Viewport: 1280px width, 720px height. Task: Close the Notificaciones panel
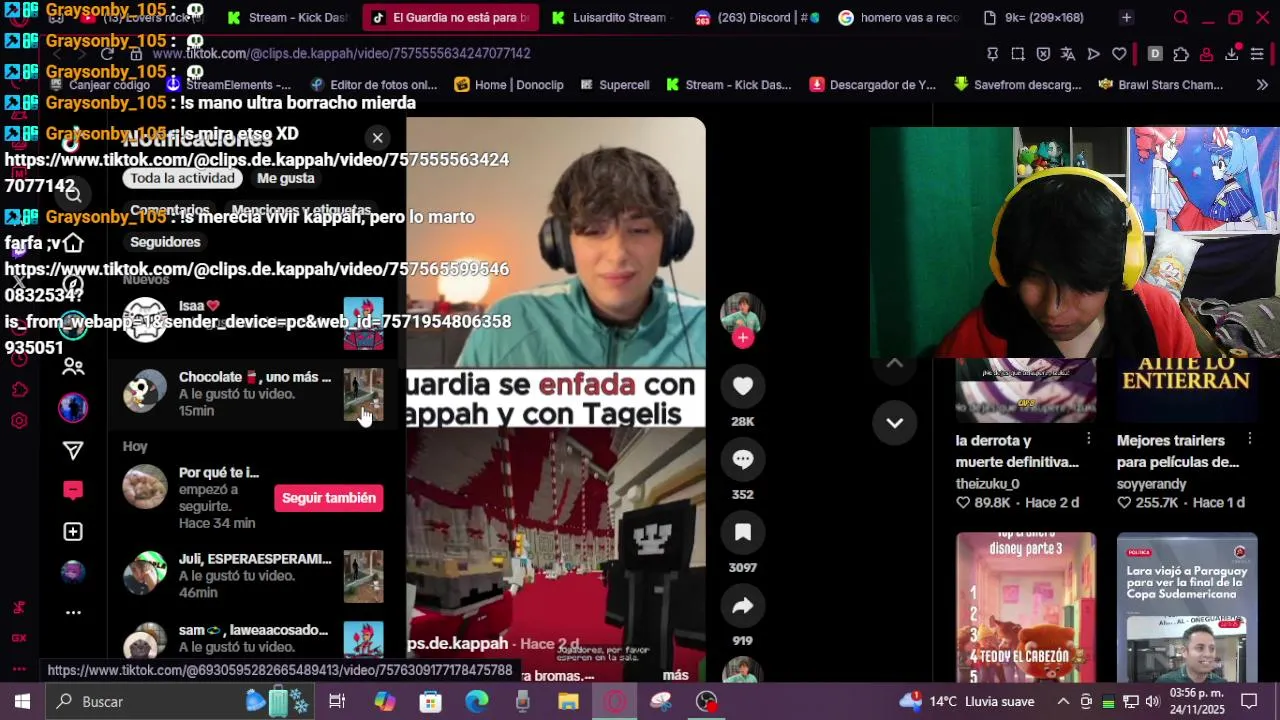tap(377, 138)
